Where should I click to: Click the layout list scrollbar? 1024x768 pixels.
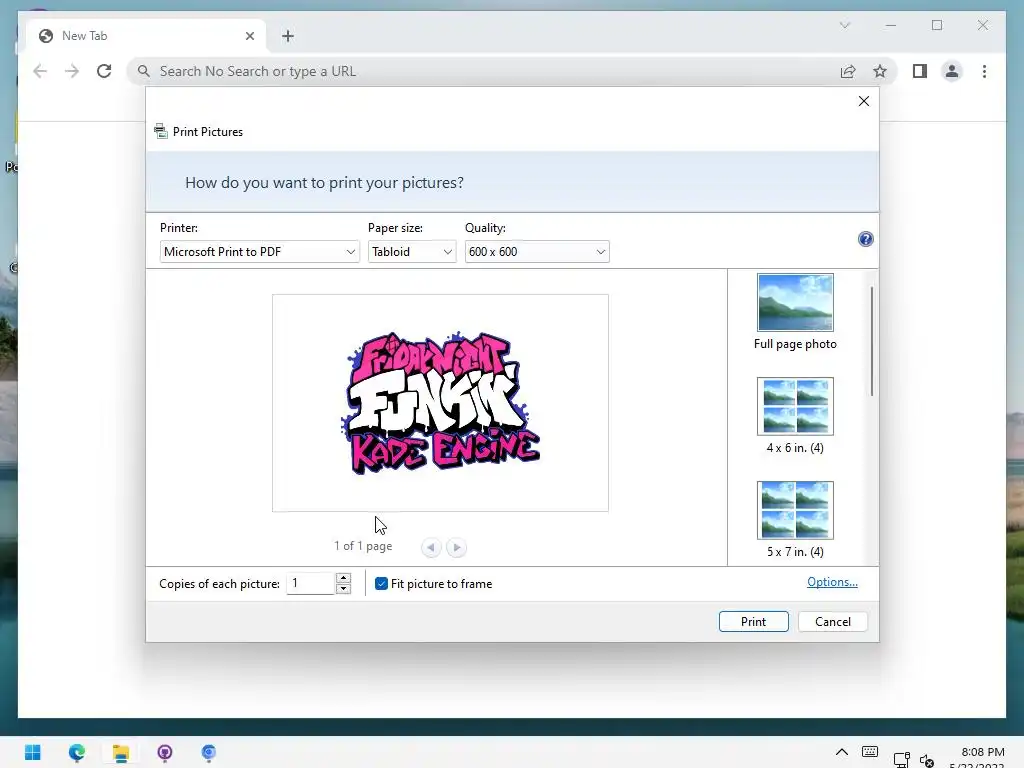872,340
